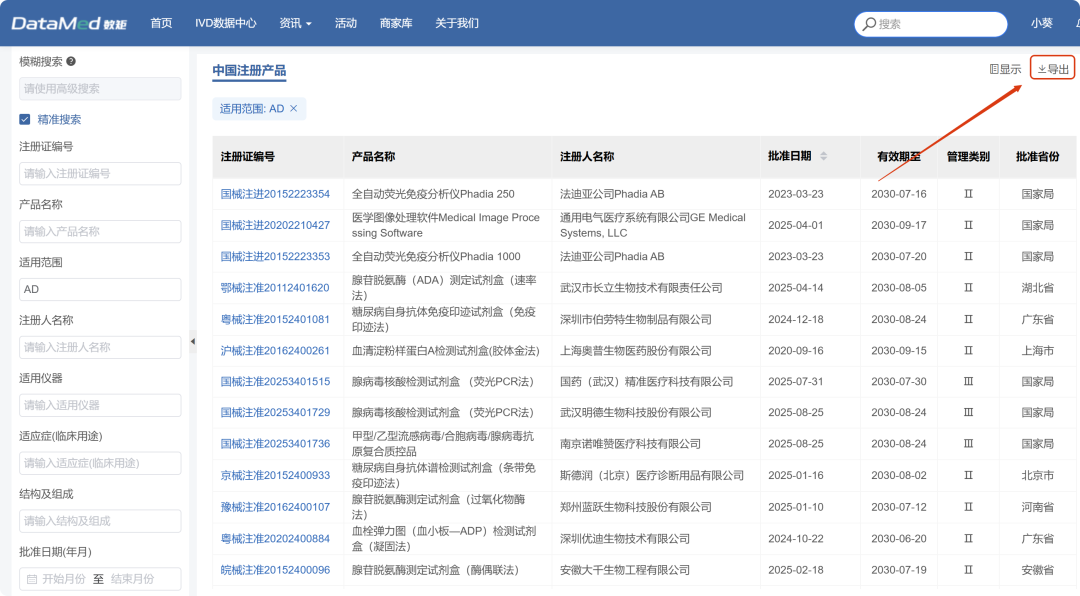This screenshot has height=596, width=1080.
Task: Open 活动 menu item
Action: pos(346,23)
